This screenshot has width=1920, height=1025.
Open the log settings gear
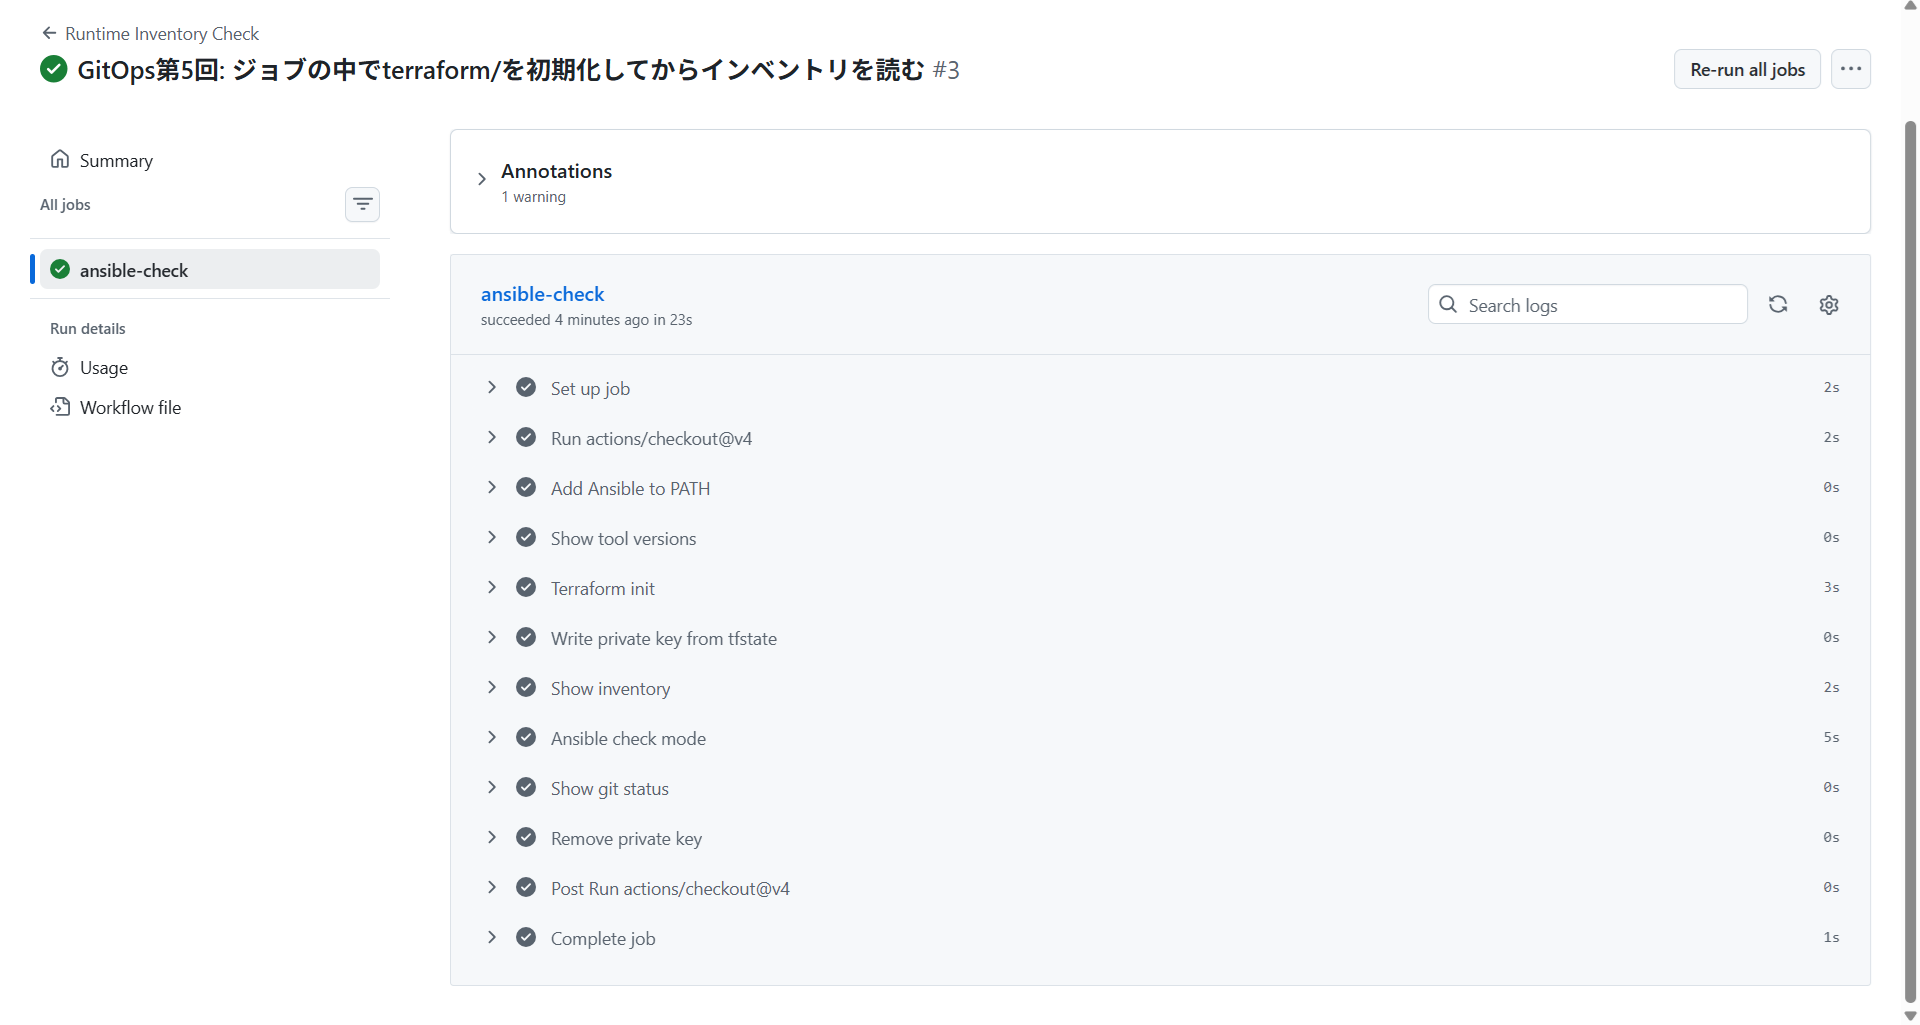point(1829,305)
